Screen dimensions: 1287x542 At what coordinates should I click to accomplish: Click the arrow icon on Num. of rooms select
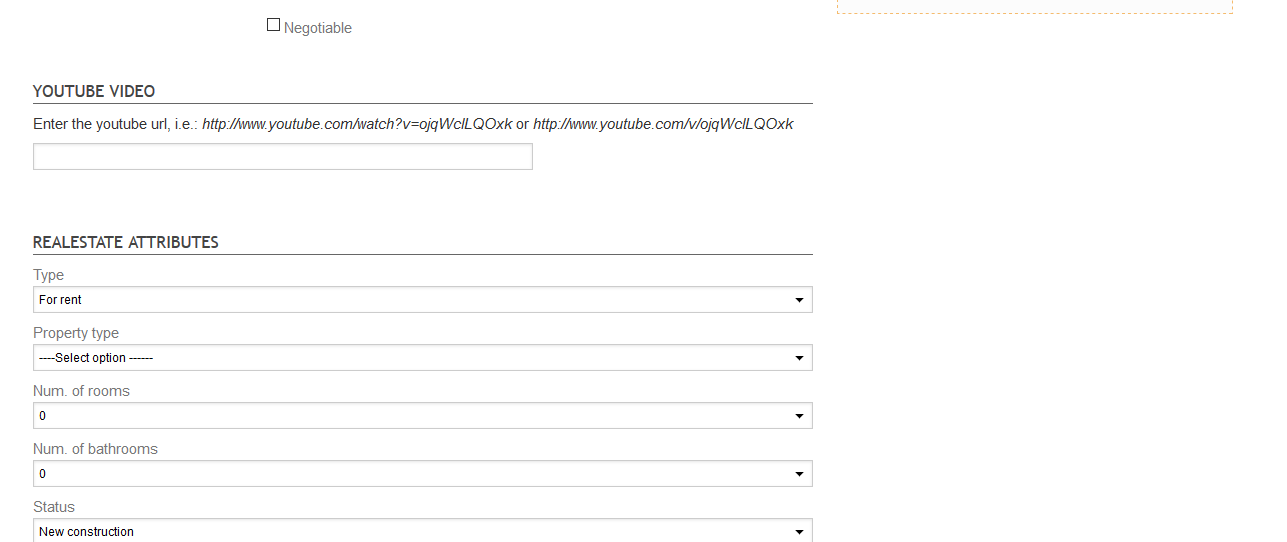coord(799,416)
